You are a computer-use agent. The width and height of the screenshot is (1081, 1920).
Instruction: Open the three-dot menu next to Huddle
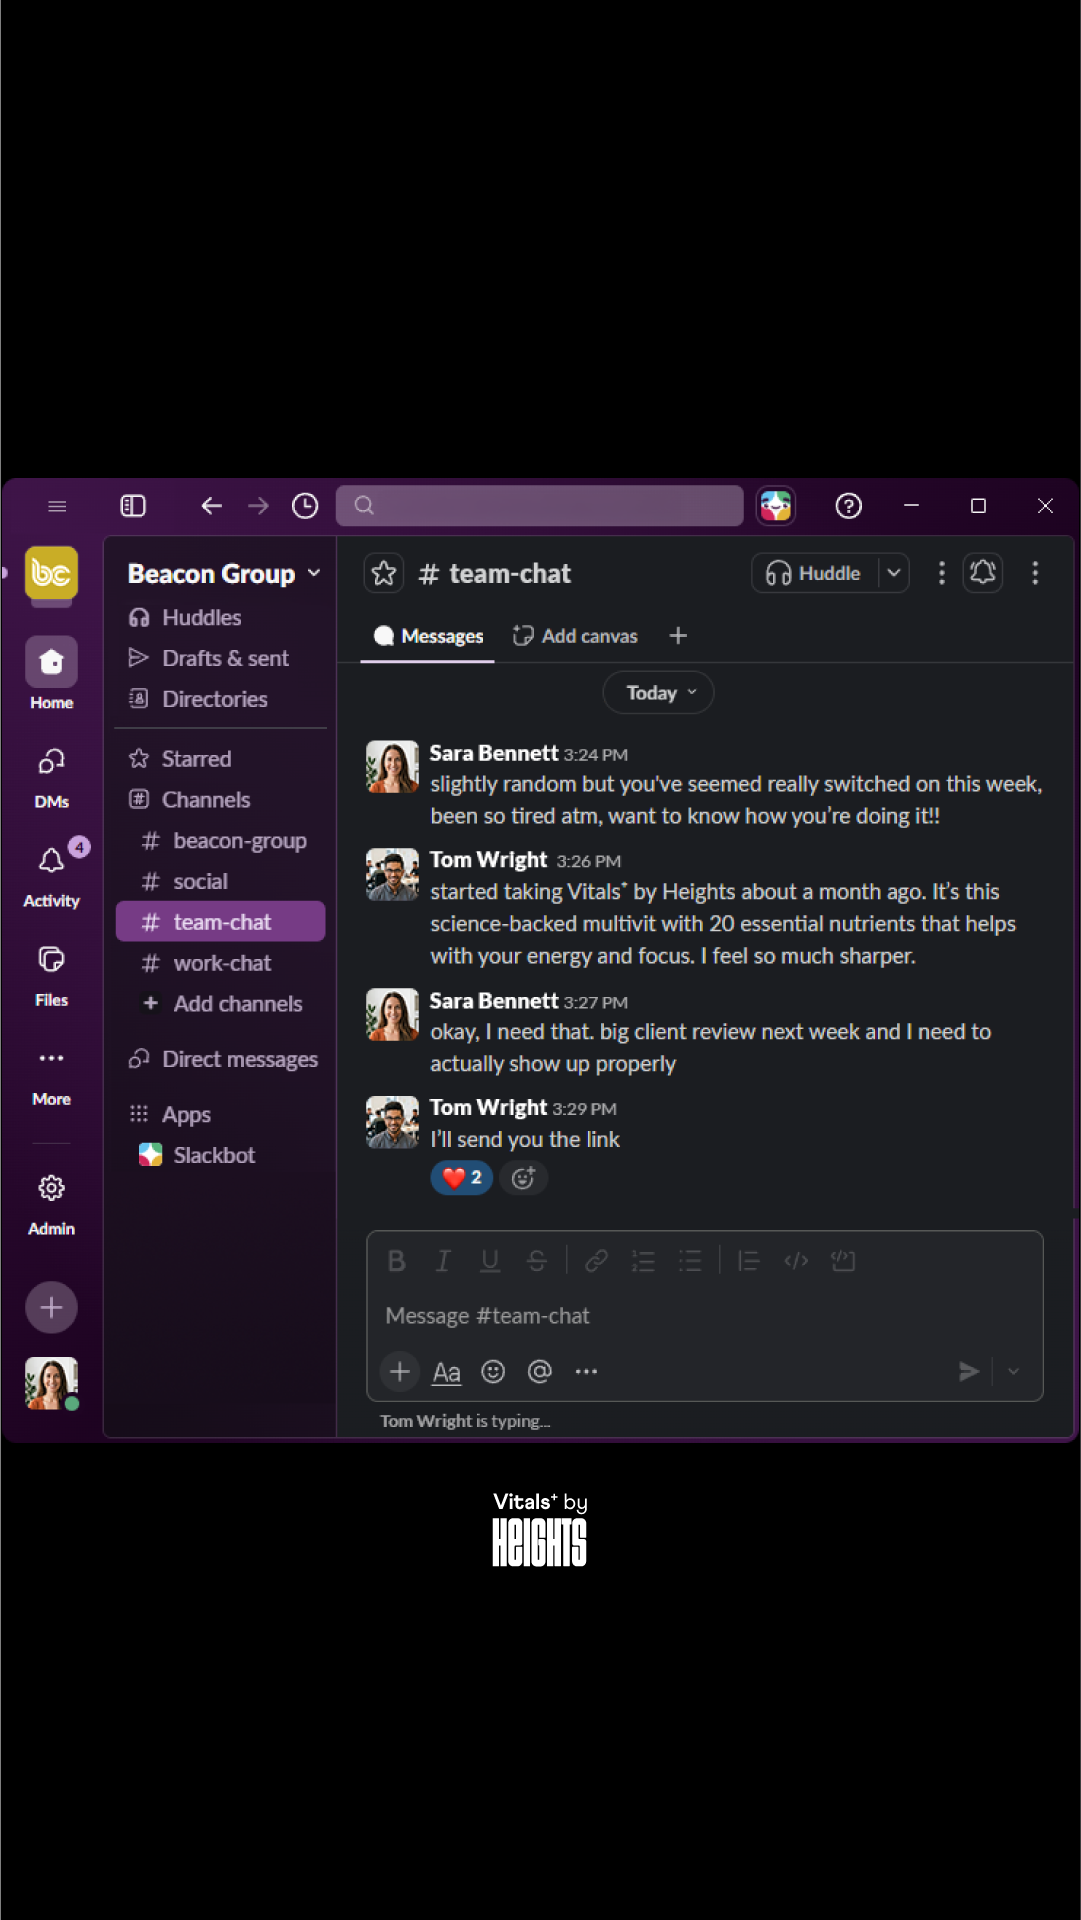[941, 573]
